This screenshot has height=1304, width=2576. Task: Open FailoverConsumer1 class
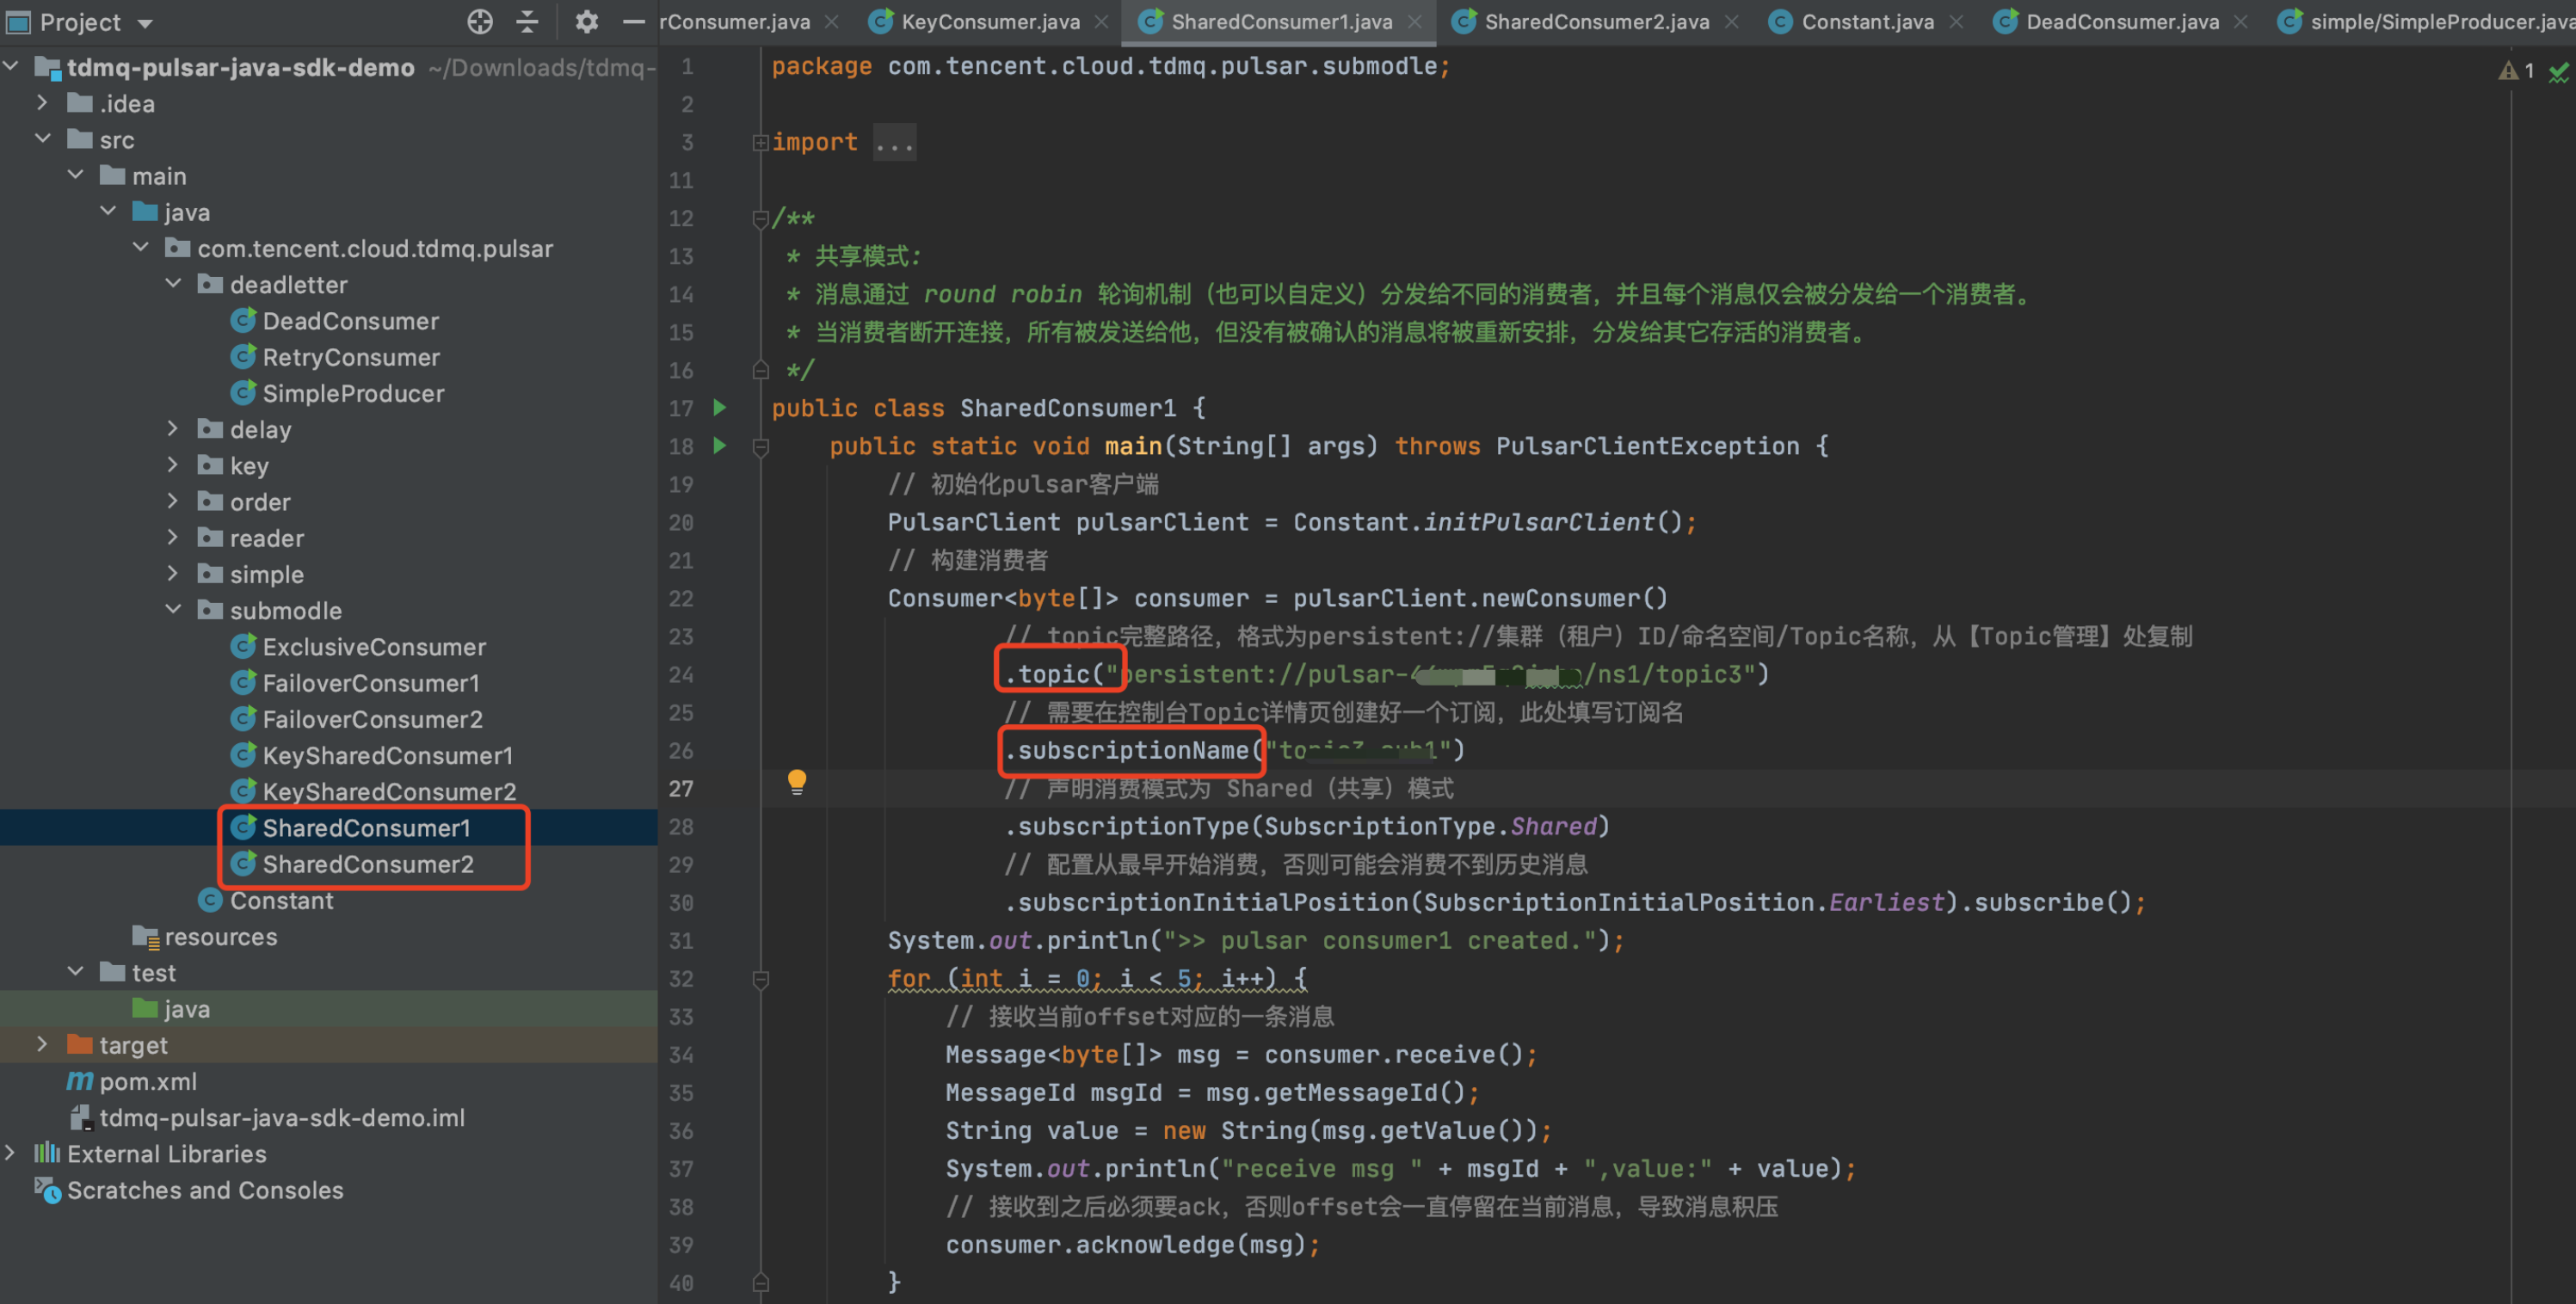click(370, 683)
